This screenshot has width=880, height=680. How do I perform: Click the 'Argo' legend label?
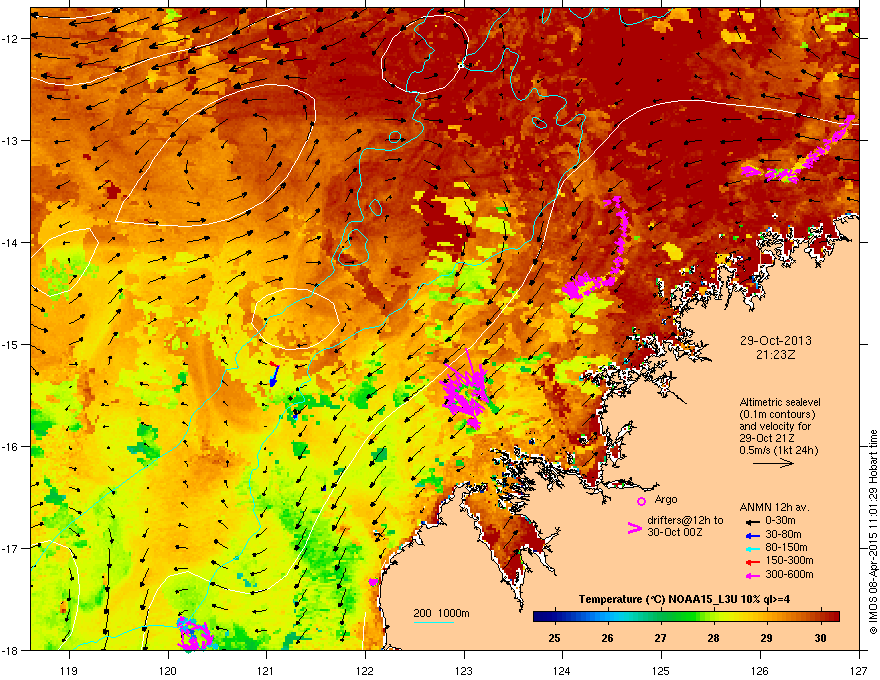tap(666, 499)
